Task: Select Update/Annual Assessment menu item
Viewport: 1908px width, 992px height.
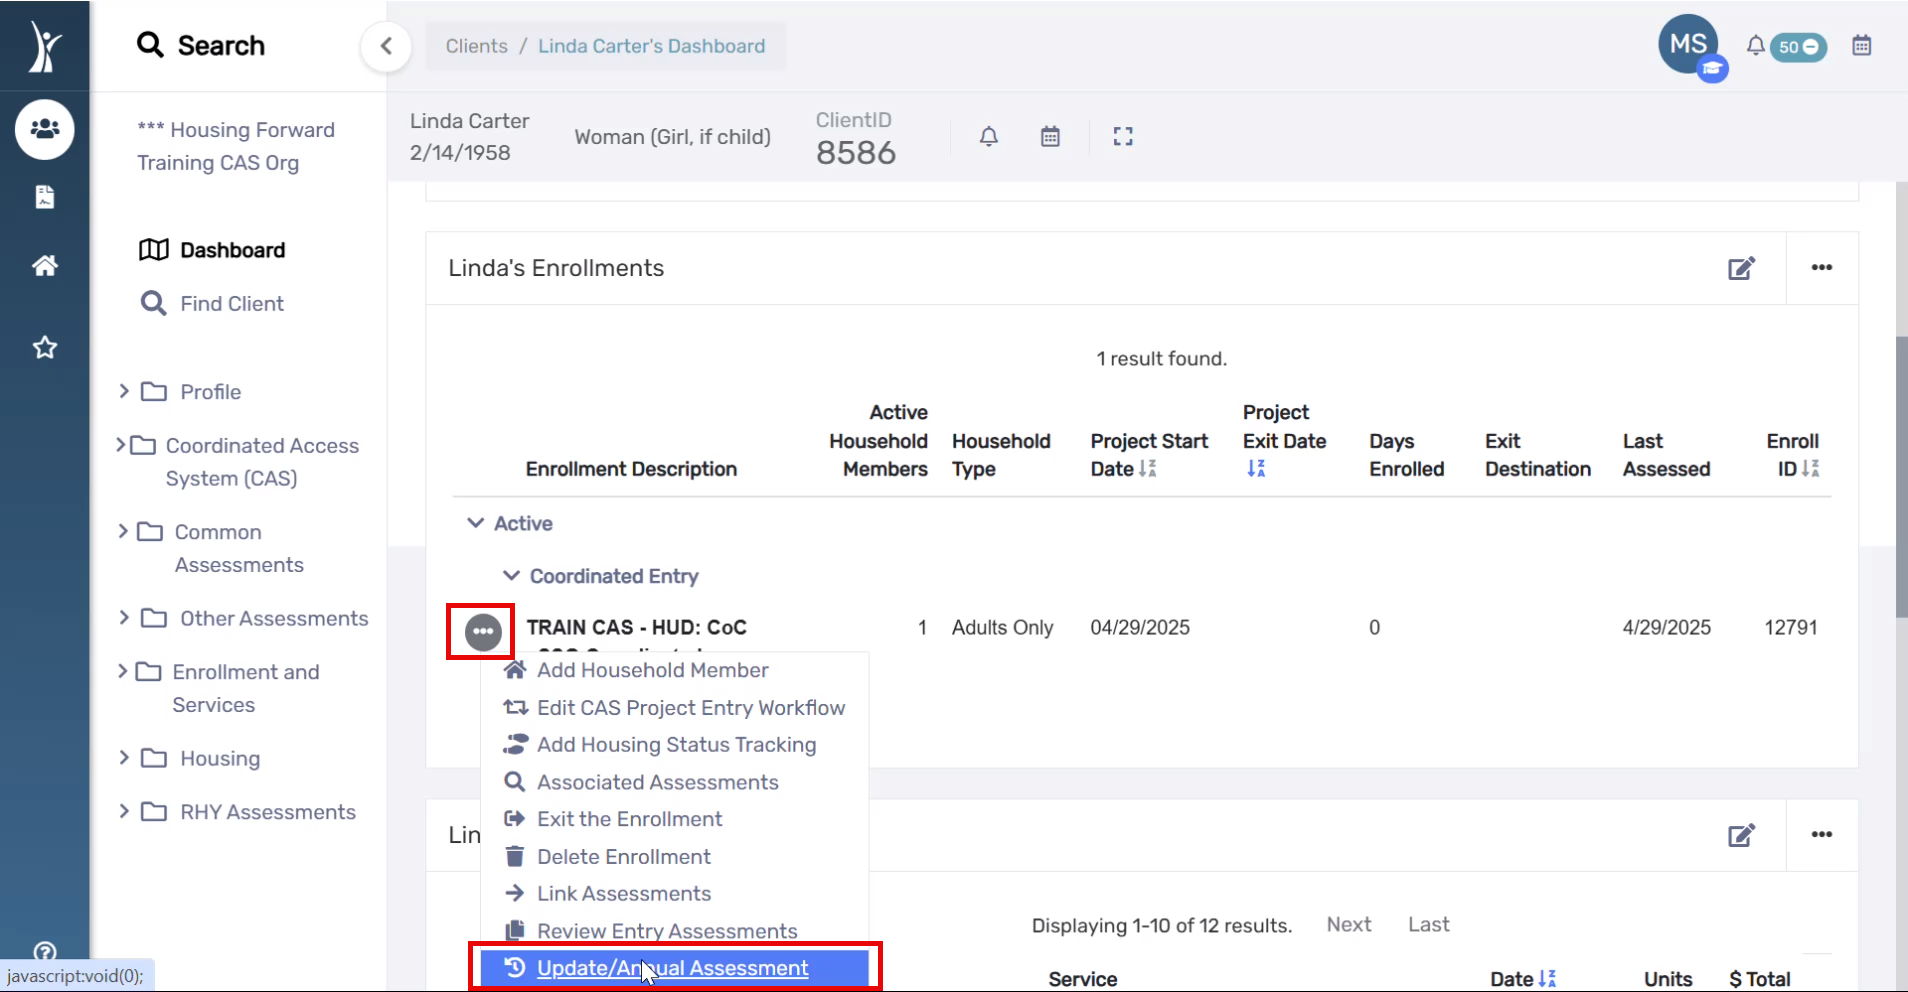Action: (674, 968)
